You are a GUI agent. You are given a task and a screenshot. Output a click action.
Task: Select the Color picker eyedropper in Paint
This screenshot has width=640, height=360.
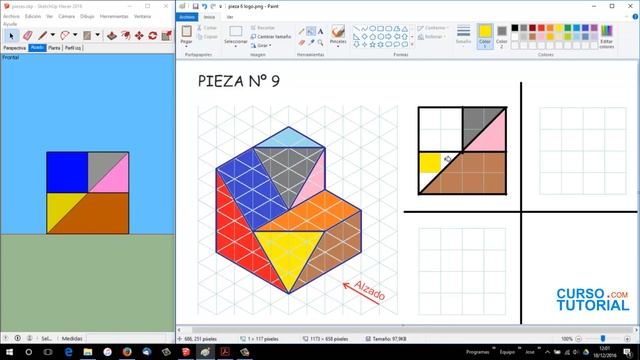(x=311, y=42)
